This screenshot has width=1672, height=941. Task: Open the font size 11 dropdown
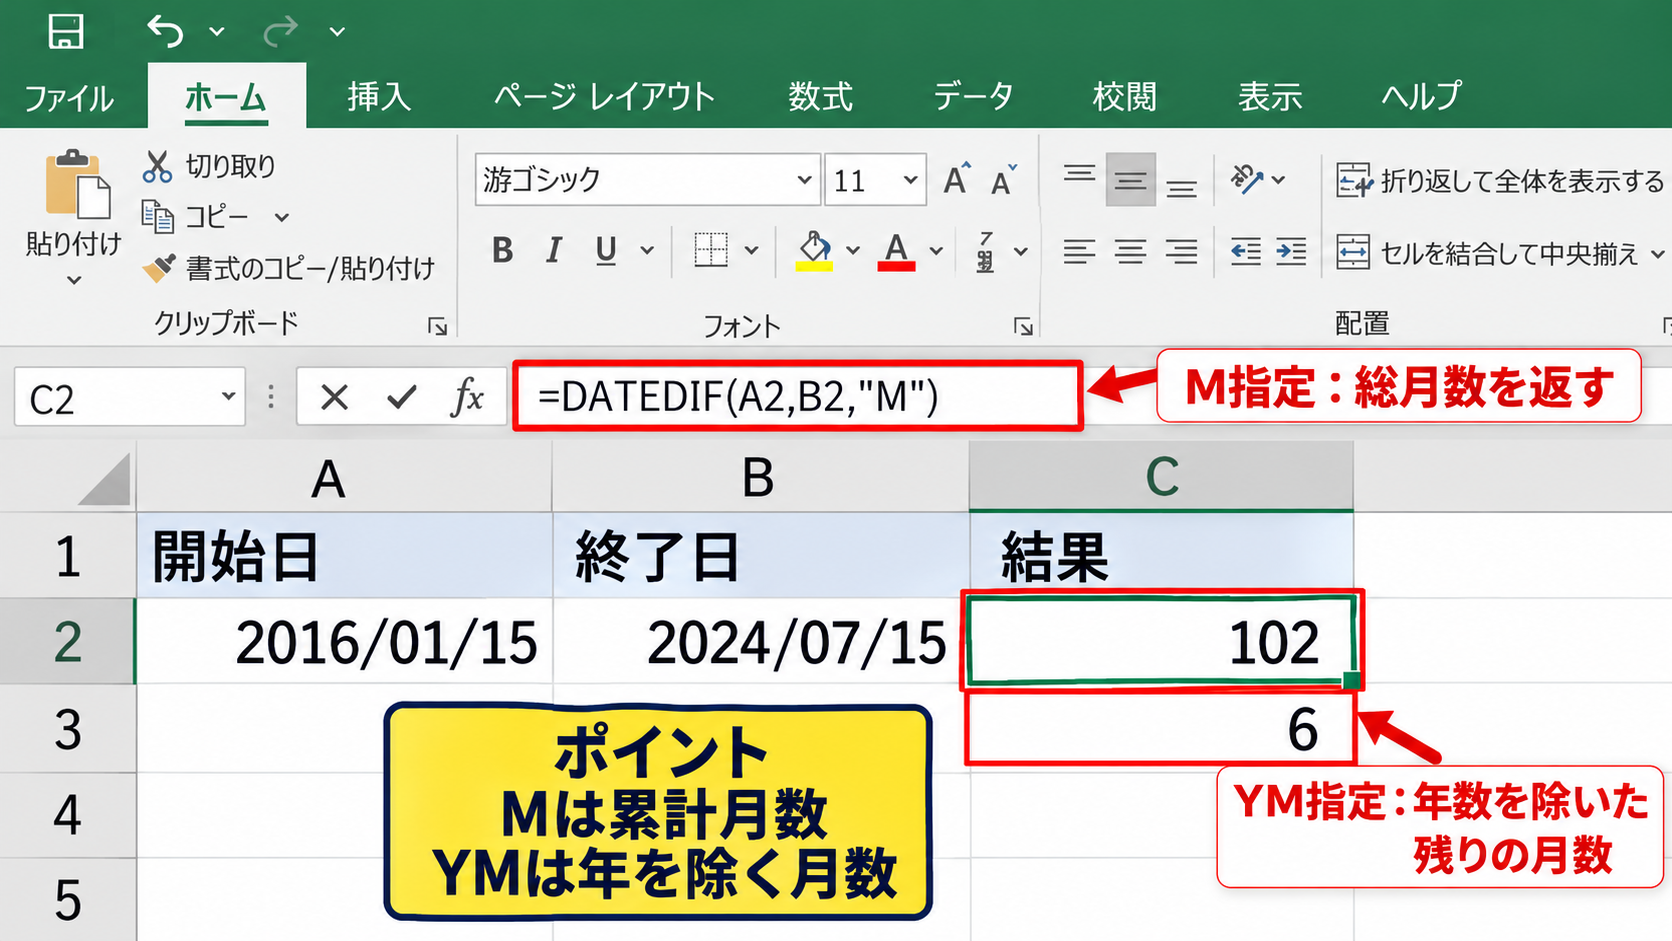[x=910, y=180]
